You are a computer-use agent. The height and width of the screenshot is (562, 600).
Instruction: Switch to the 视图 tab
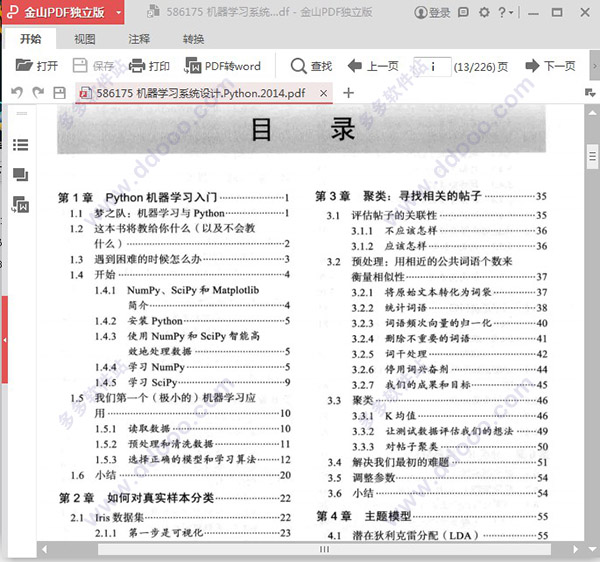point(85,39)
